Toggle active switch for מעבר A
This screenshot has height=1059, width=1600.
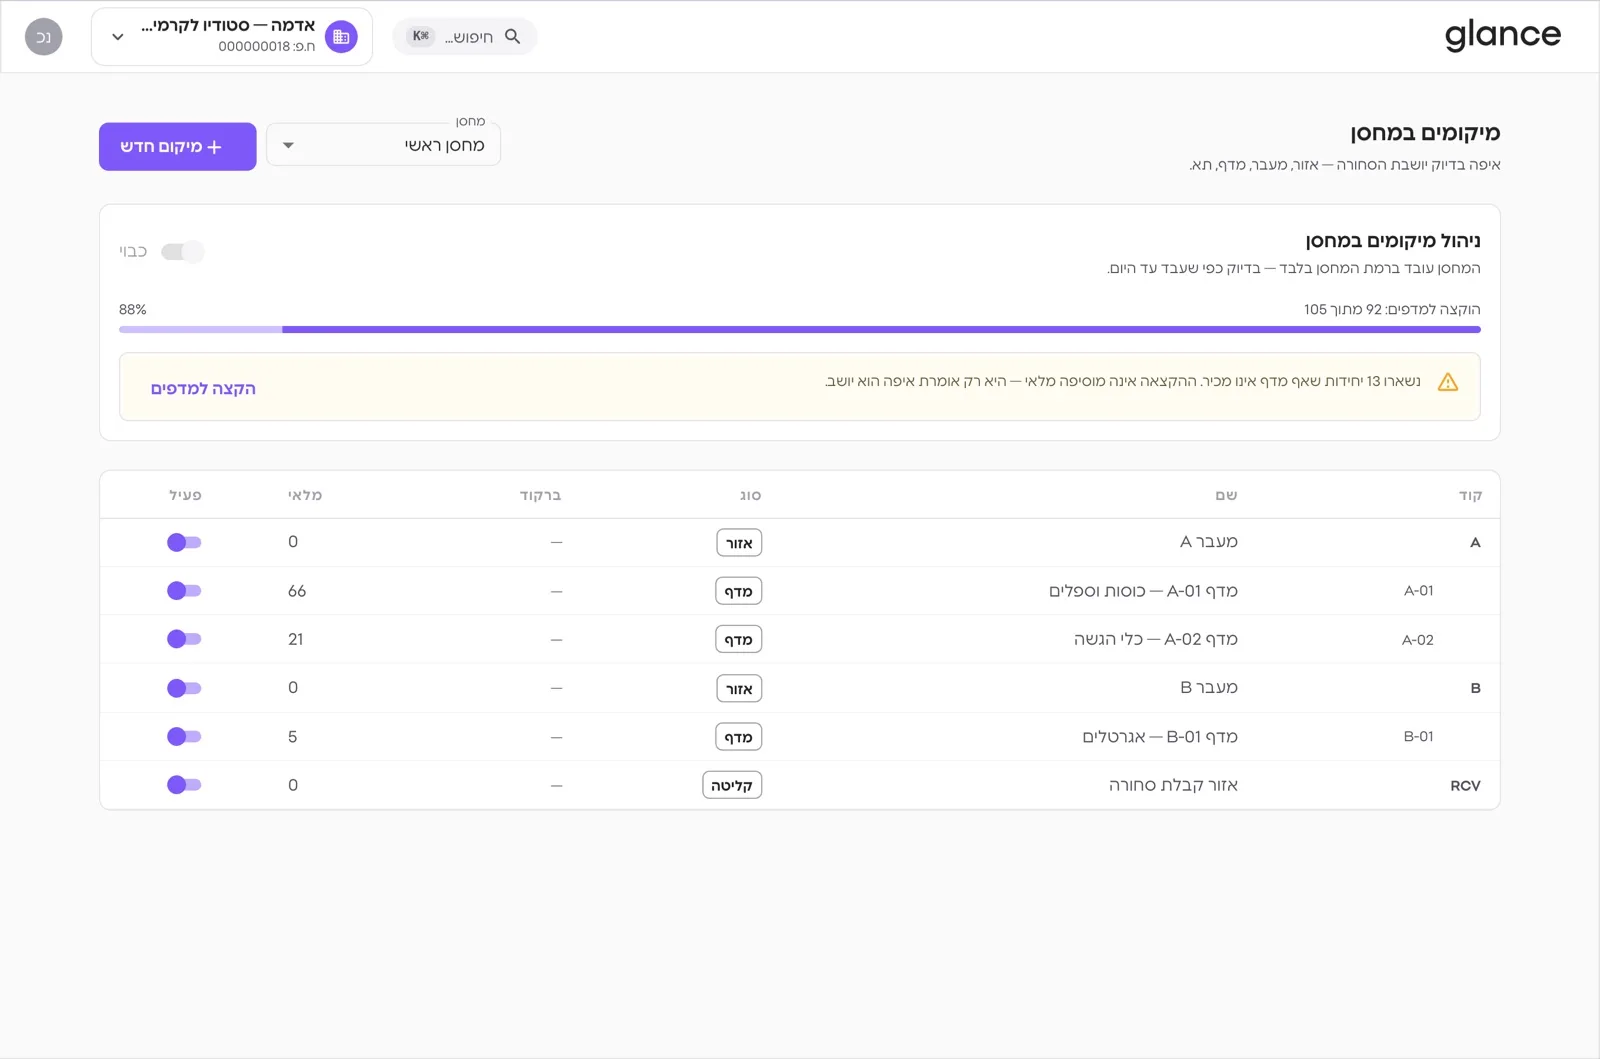pos(184,542)
